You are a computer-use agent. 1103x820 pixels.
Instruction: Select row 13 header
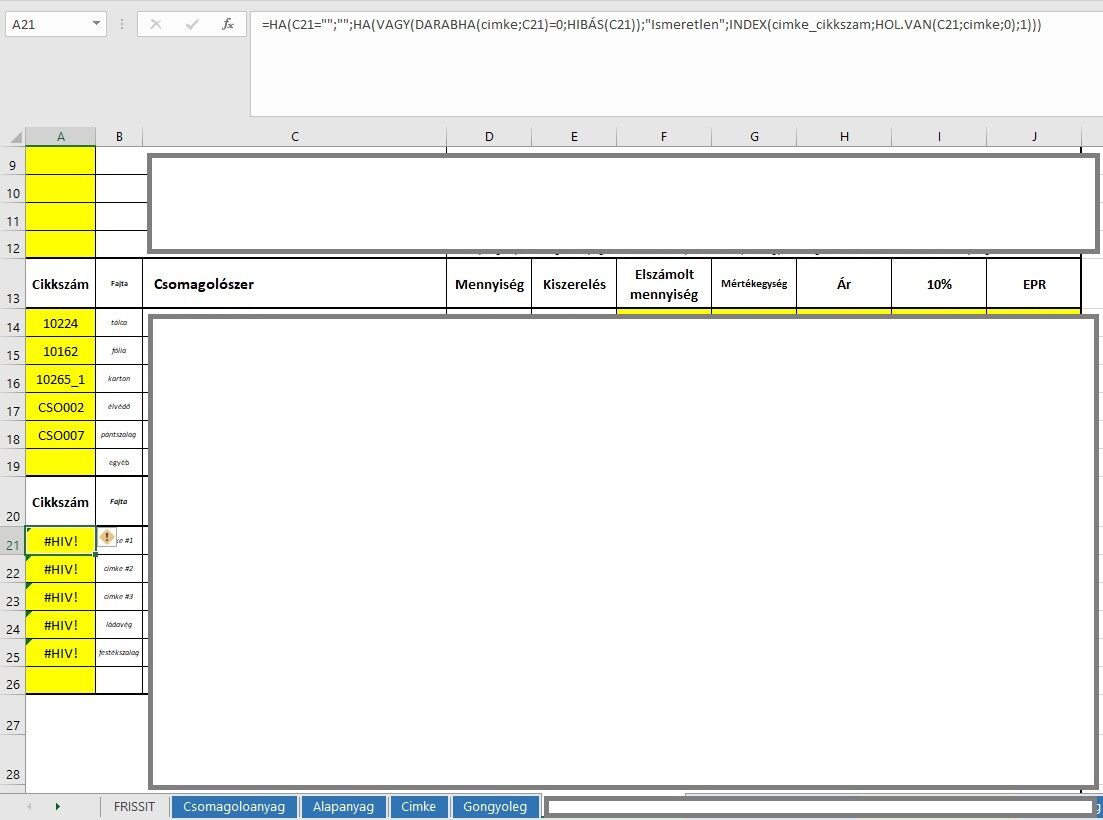[13, 283]
